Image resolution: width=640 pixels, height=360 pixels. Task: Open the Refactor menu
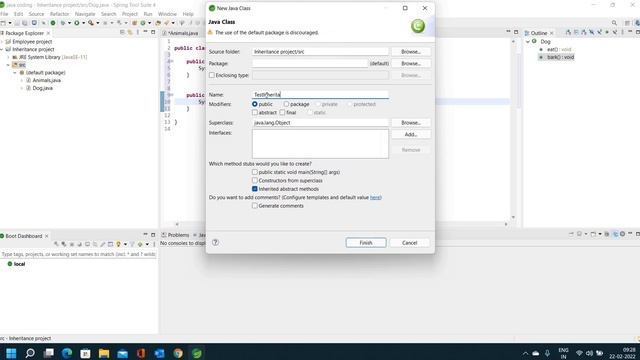tap(59, 14)
